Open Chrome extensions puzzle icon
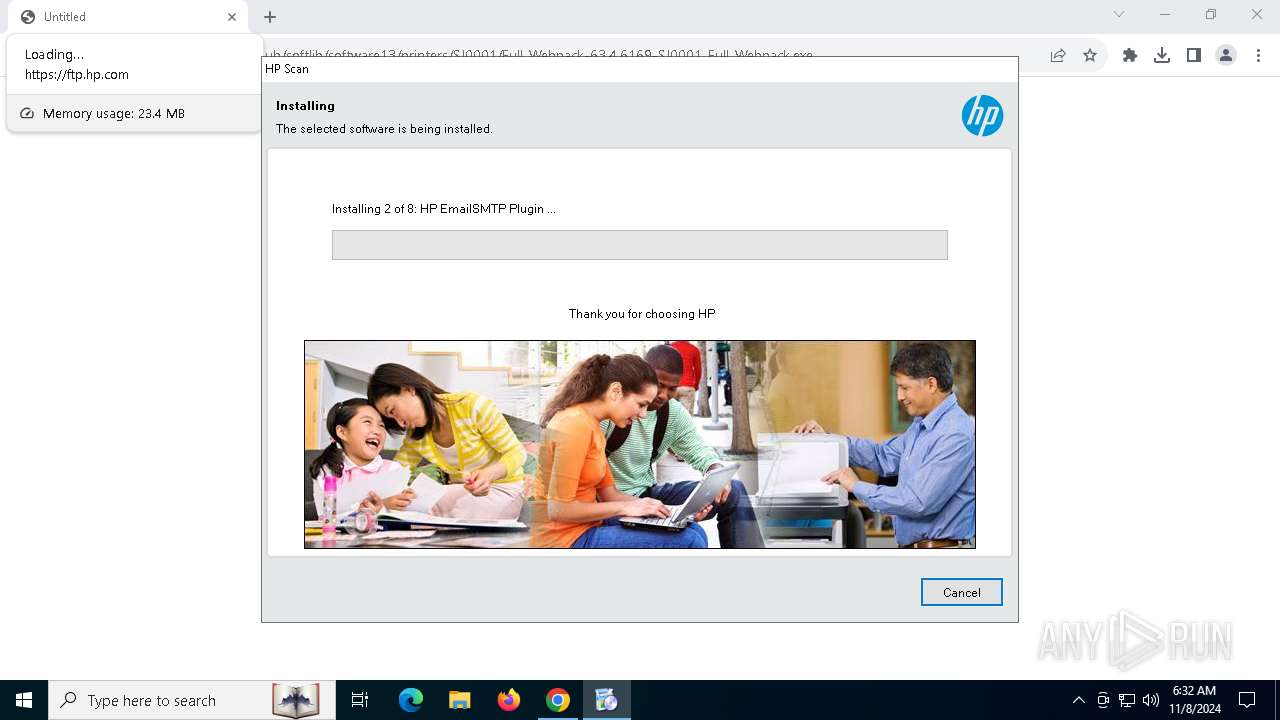 click(1130, 56)
